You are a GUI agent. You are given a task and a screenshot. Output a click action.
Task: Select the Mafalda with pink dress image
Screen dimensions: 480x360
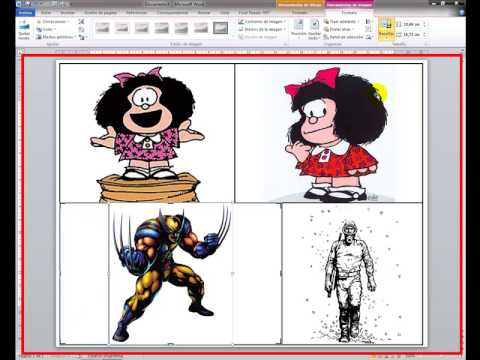147,133
